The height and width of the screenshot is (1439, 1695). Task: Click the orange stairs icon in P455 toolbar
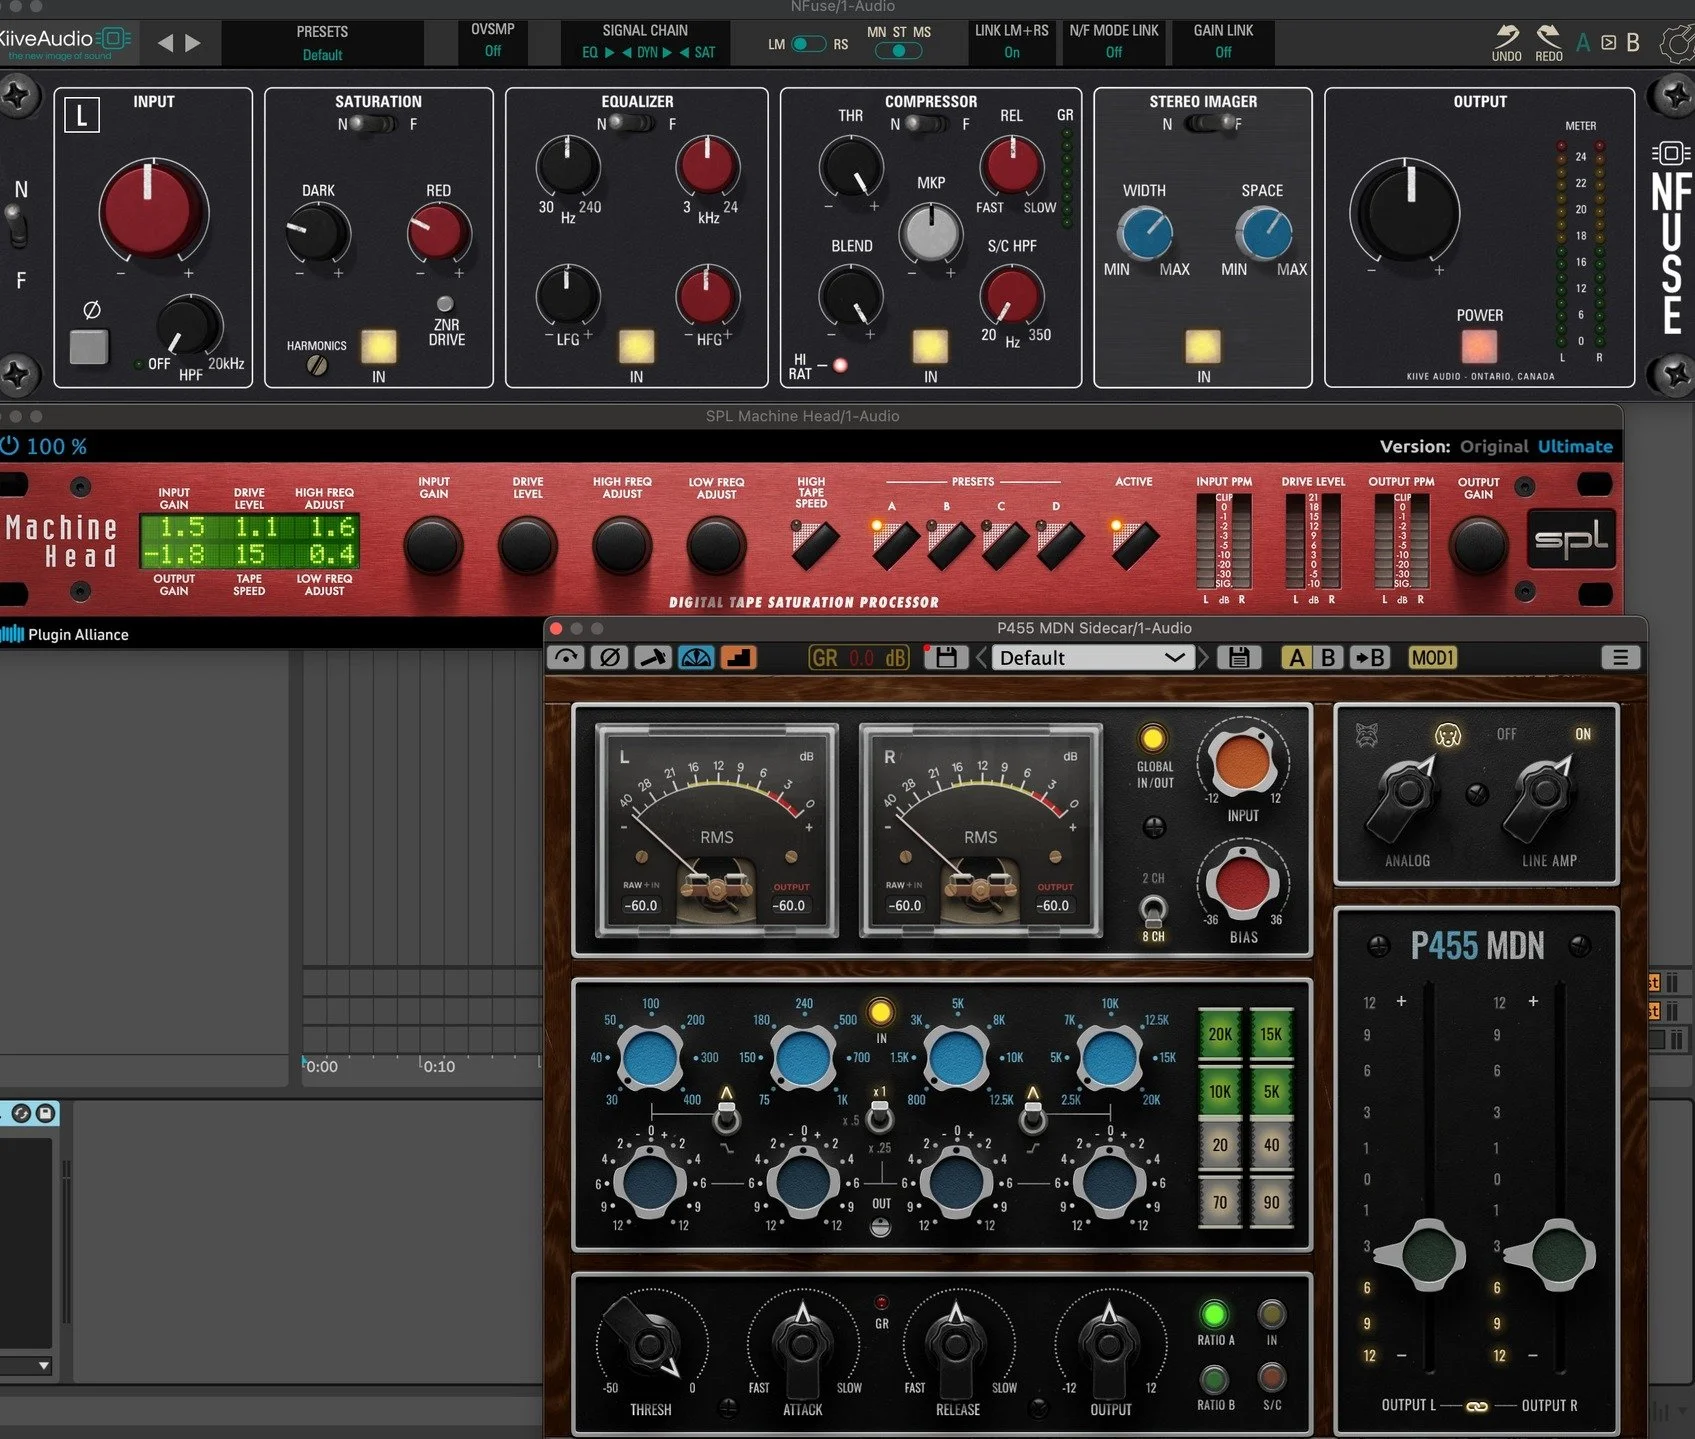[739, 657]
